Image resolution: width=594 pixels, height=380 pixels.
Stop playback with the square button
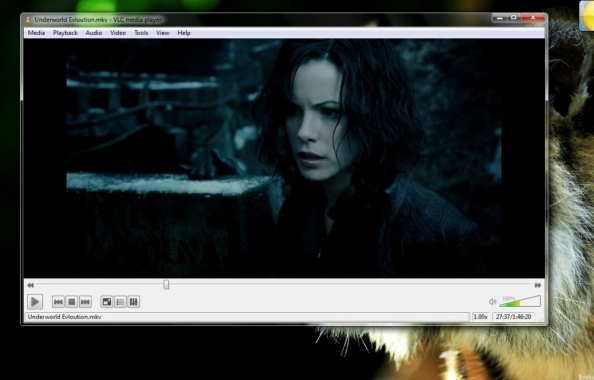point(72,302)
